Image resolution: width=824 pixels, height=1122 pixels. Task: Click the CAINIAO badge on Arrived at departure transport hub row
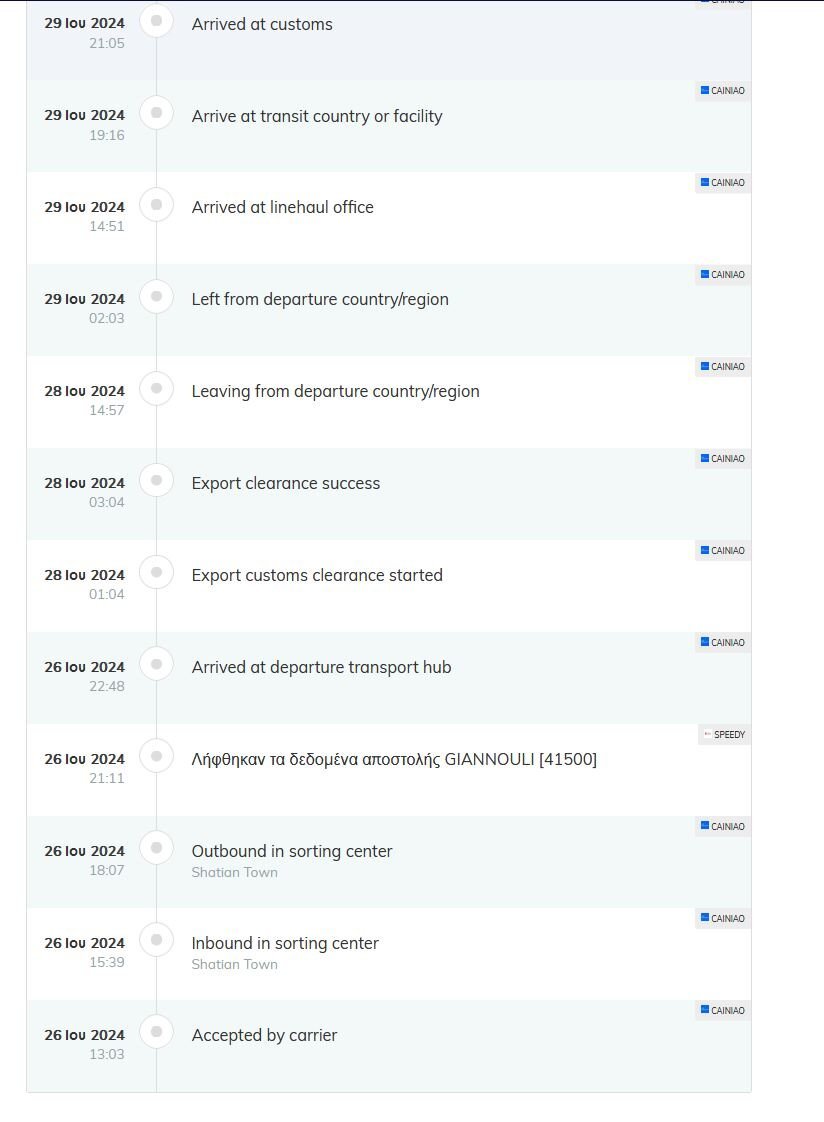coord(722,643)
